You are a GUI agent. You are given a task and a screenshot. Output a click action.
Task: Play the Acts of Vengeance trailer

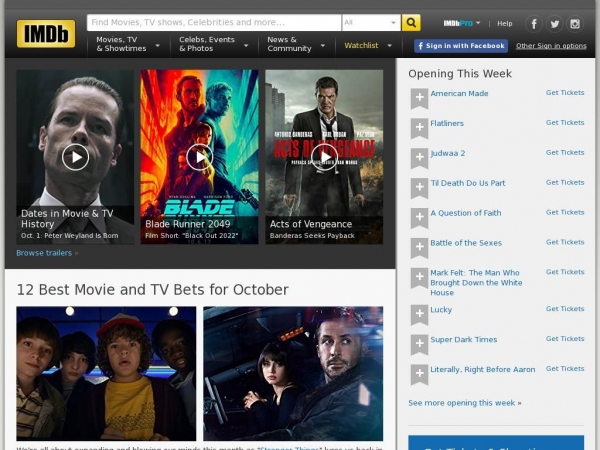coord(324,157)
